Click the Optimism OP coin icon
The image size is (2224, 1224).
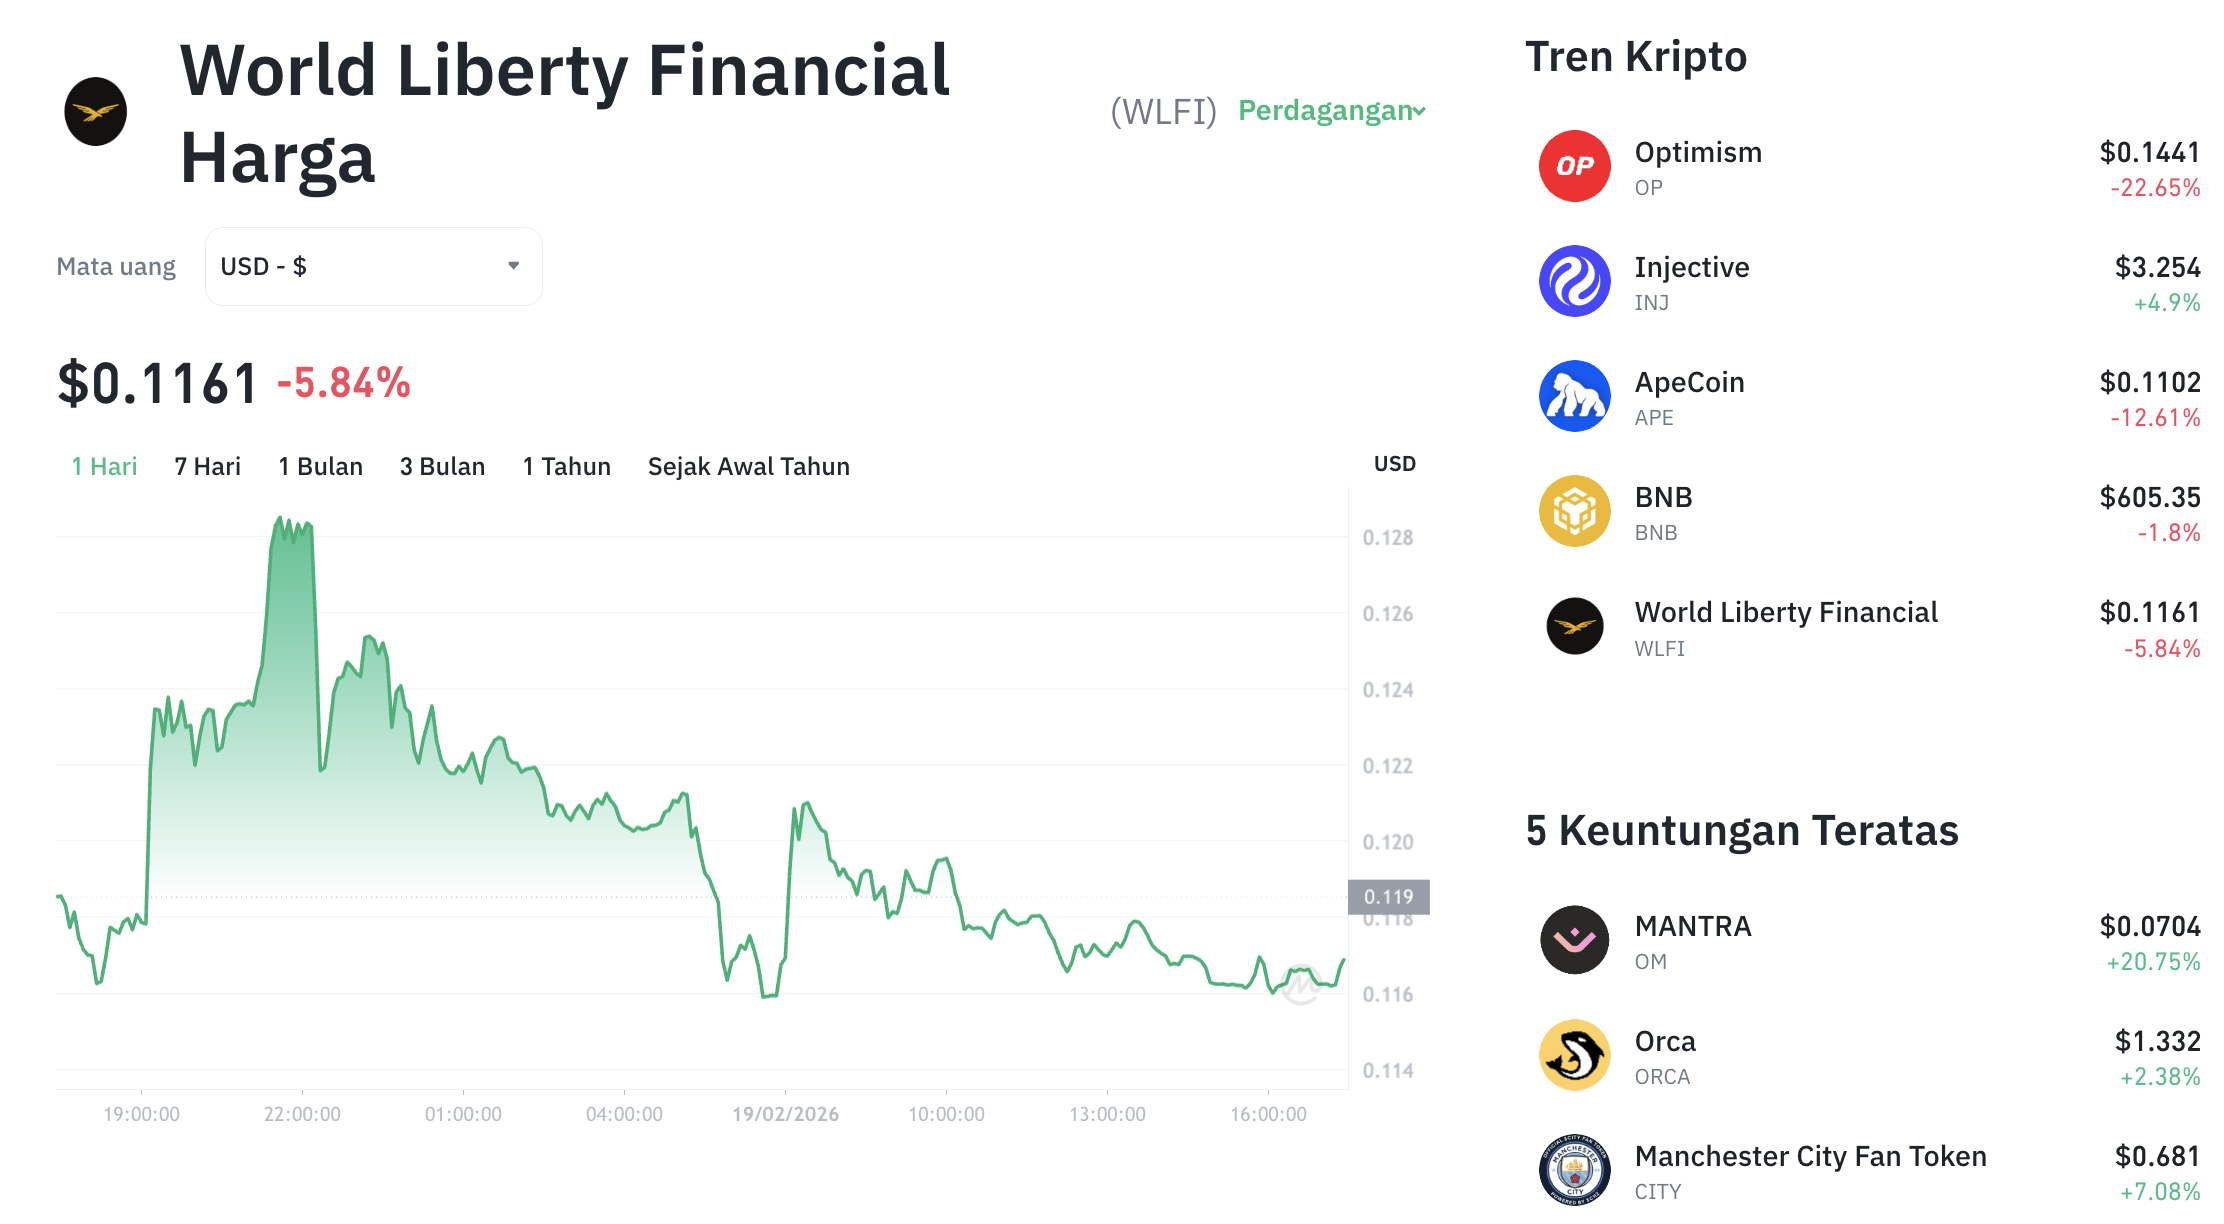1574,166
